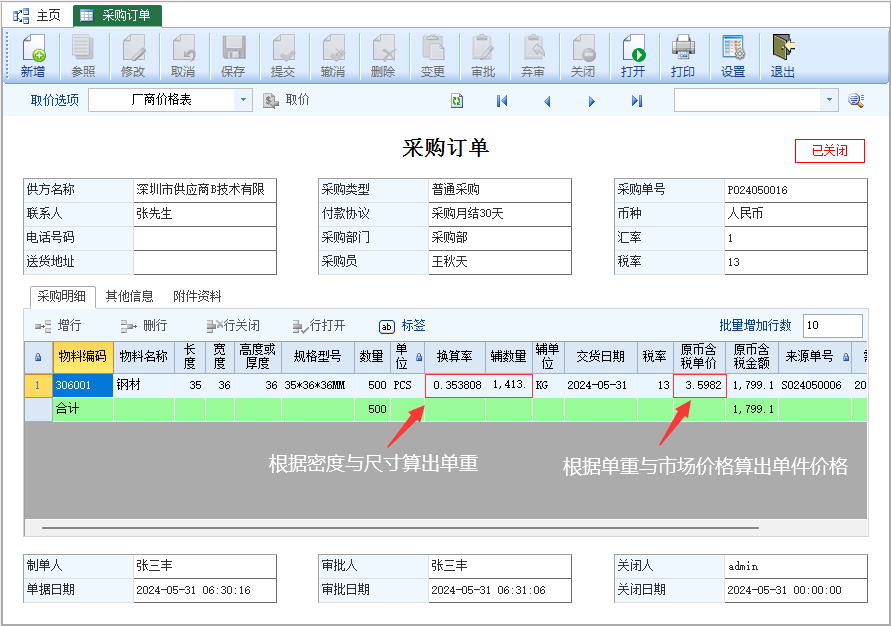Go to last record arrow
This screenshot has width=891, height=626.
(x=637, y=101)
